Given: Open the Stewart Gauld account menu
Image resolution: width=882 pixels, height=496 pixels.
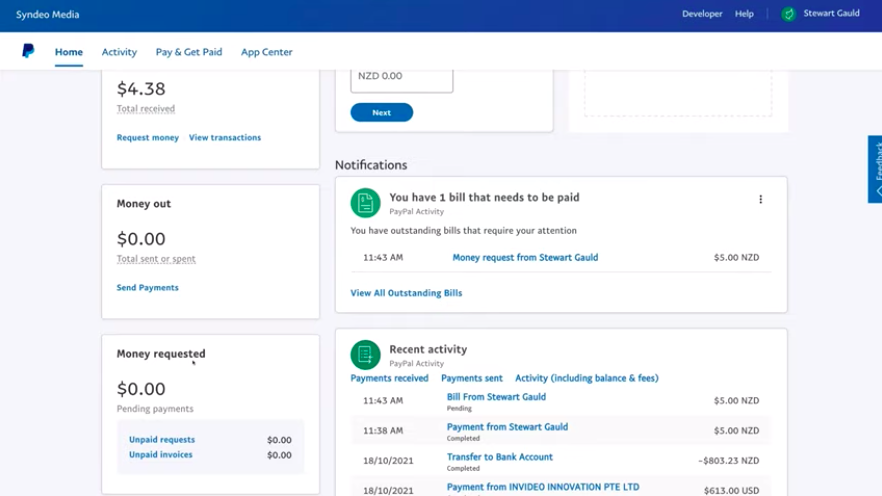Looking at the screenshot, I should [831, 13].
